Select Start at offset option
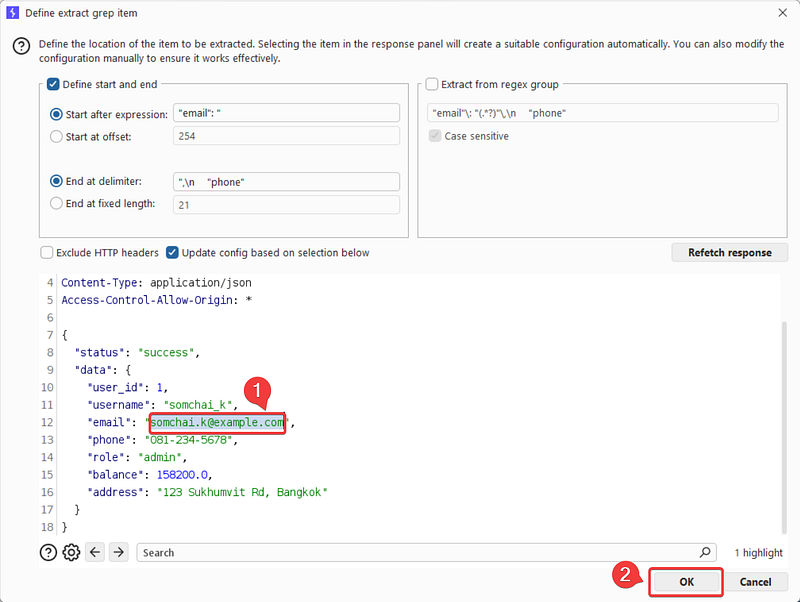 (x=56, y=136)
